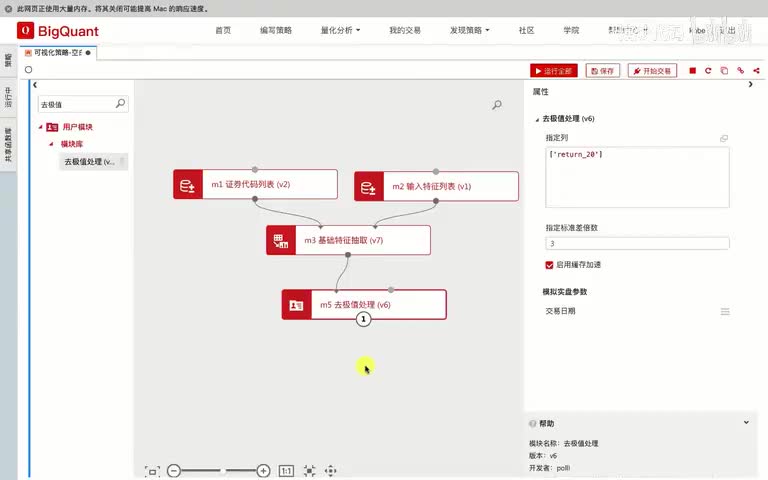This screenshot has height=480, width=768.
Task: Open the 策略 side tab
Action: pos(8,61)
